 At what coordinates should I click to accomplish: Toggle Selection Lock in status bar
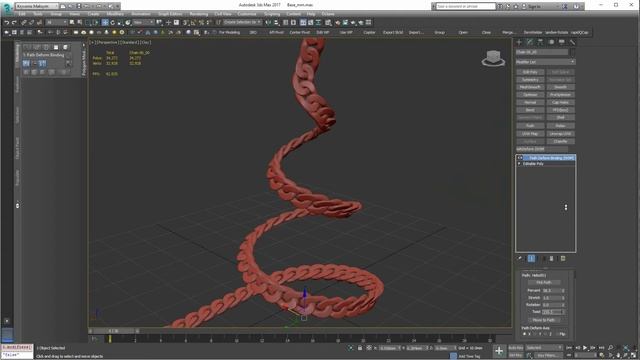360,348
